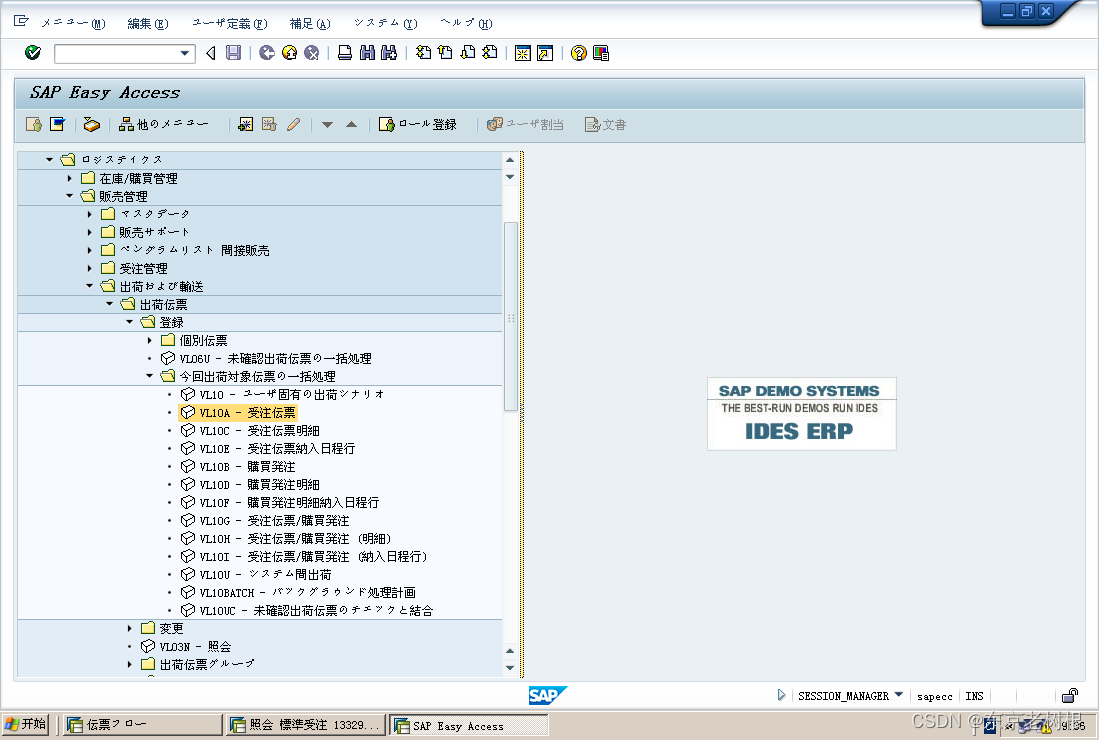Screen dimensions: 1099x740
Task: Select VL10A - 受注伝票 transaction
Action: point(238,413)
